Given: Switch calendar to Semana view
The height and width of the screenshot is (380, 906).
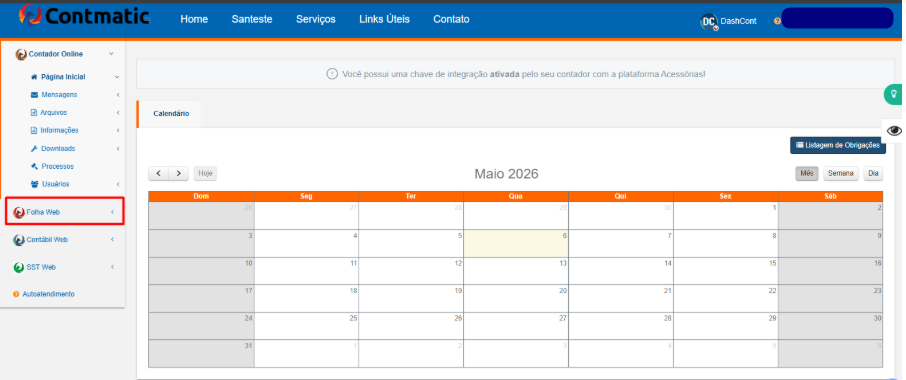Looking at the screenshot, I should 841,173.
